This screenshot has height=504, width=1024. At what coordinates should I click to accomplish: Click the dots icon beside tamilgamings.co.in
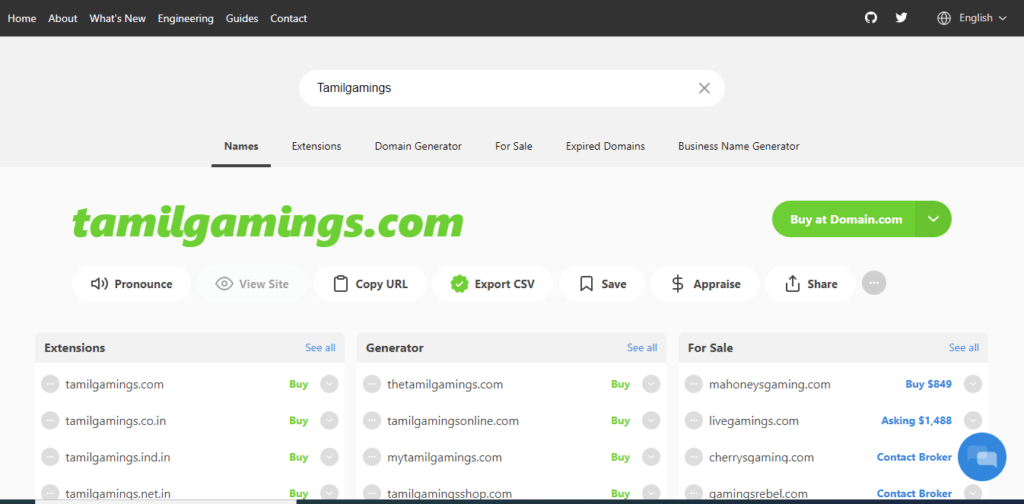[50, 420]
